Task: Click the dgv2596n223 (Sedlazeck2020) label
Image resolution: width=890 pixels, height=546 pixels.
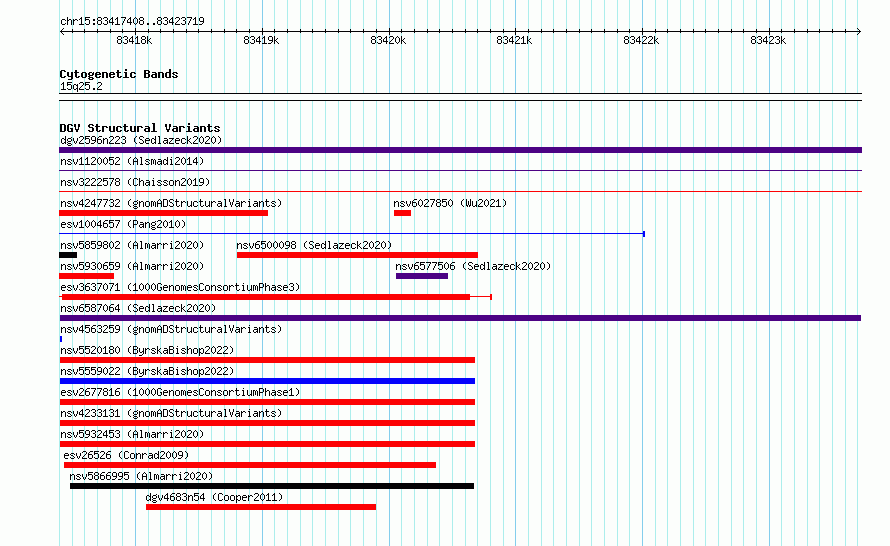Action: coord(141,140)
